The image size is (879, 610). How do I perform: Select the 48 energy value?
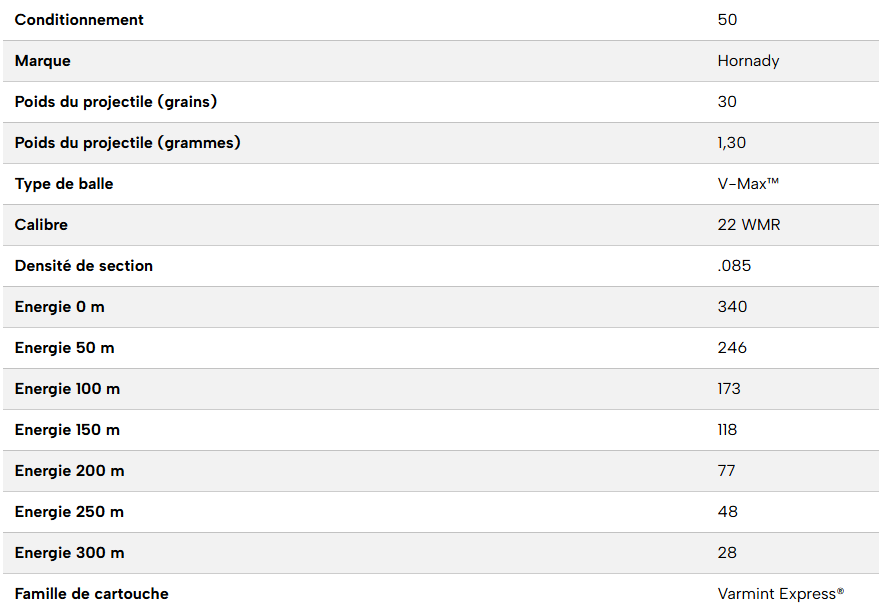[x=727, y=512]
